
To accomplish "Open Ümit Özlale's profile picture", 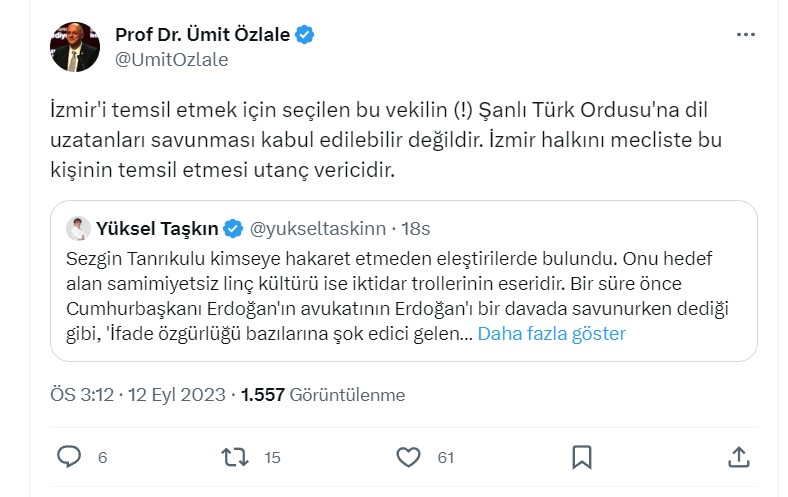I will click(x=75, y=47).
